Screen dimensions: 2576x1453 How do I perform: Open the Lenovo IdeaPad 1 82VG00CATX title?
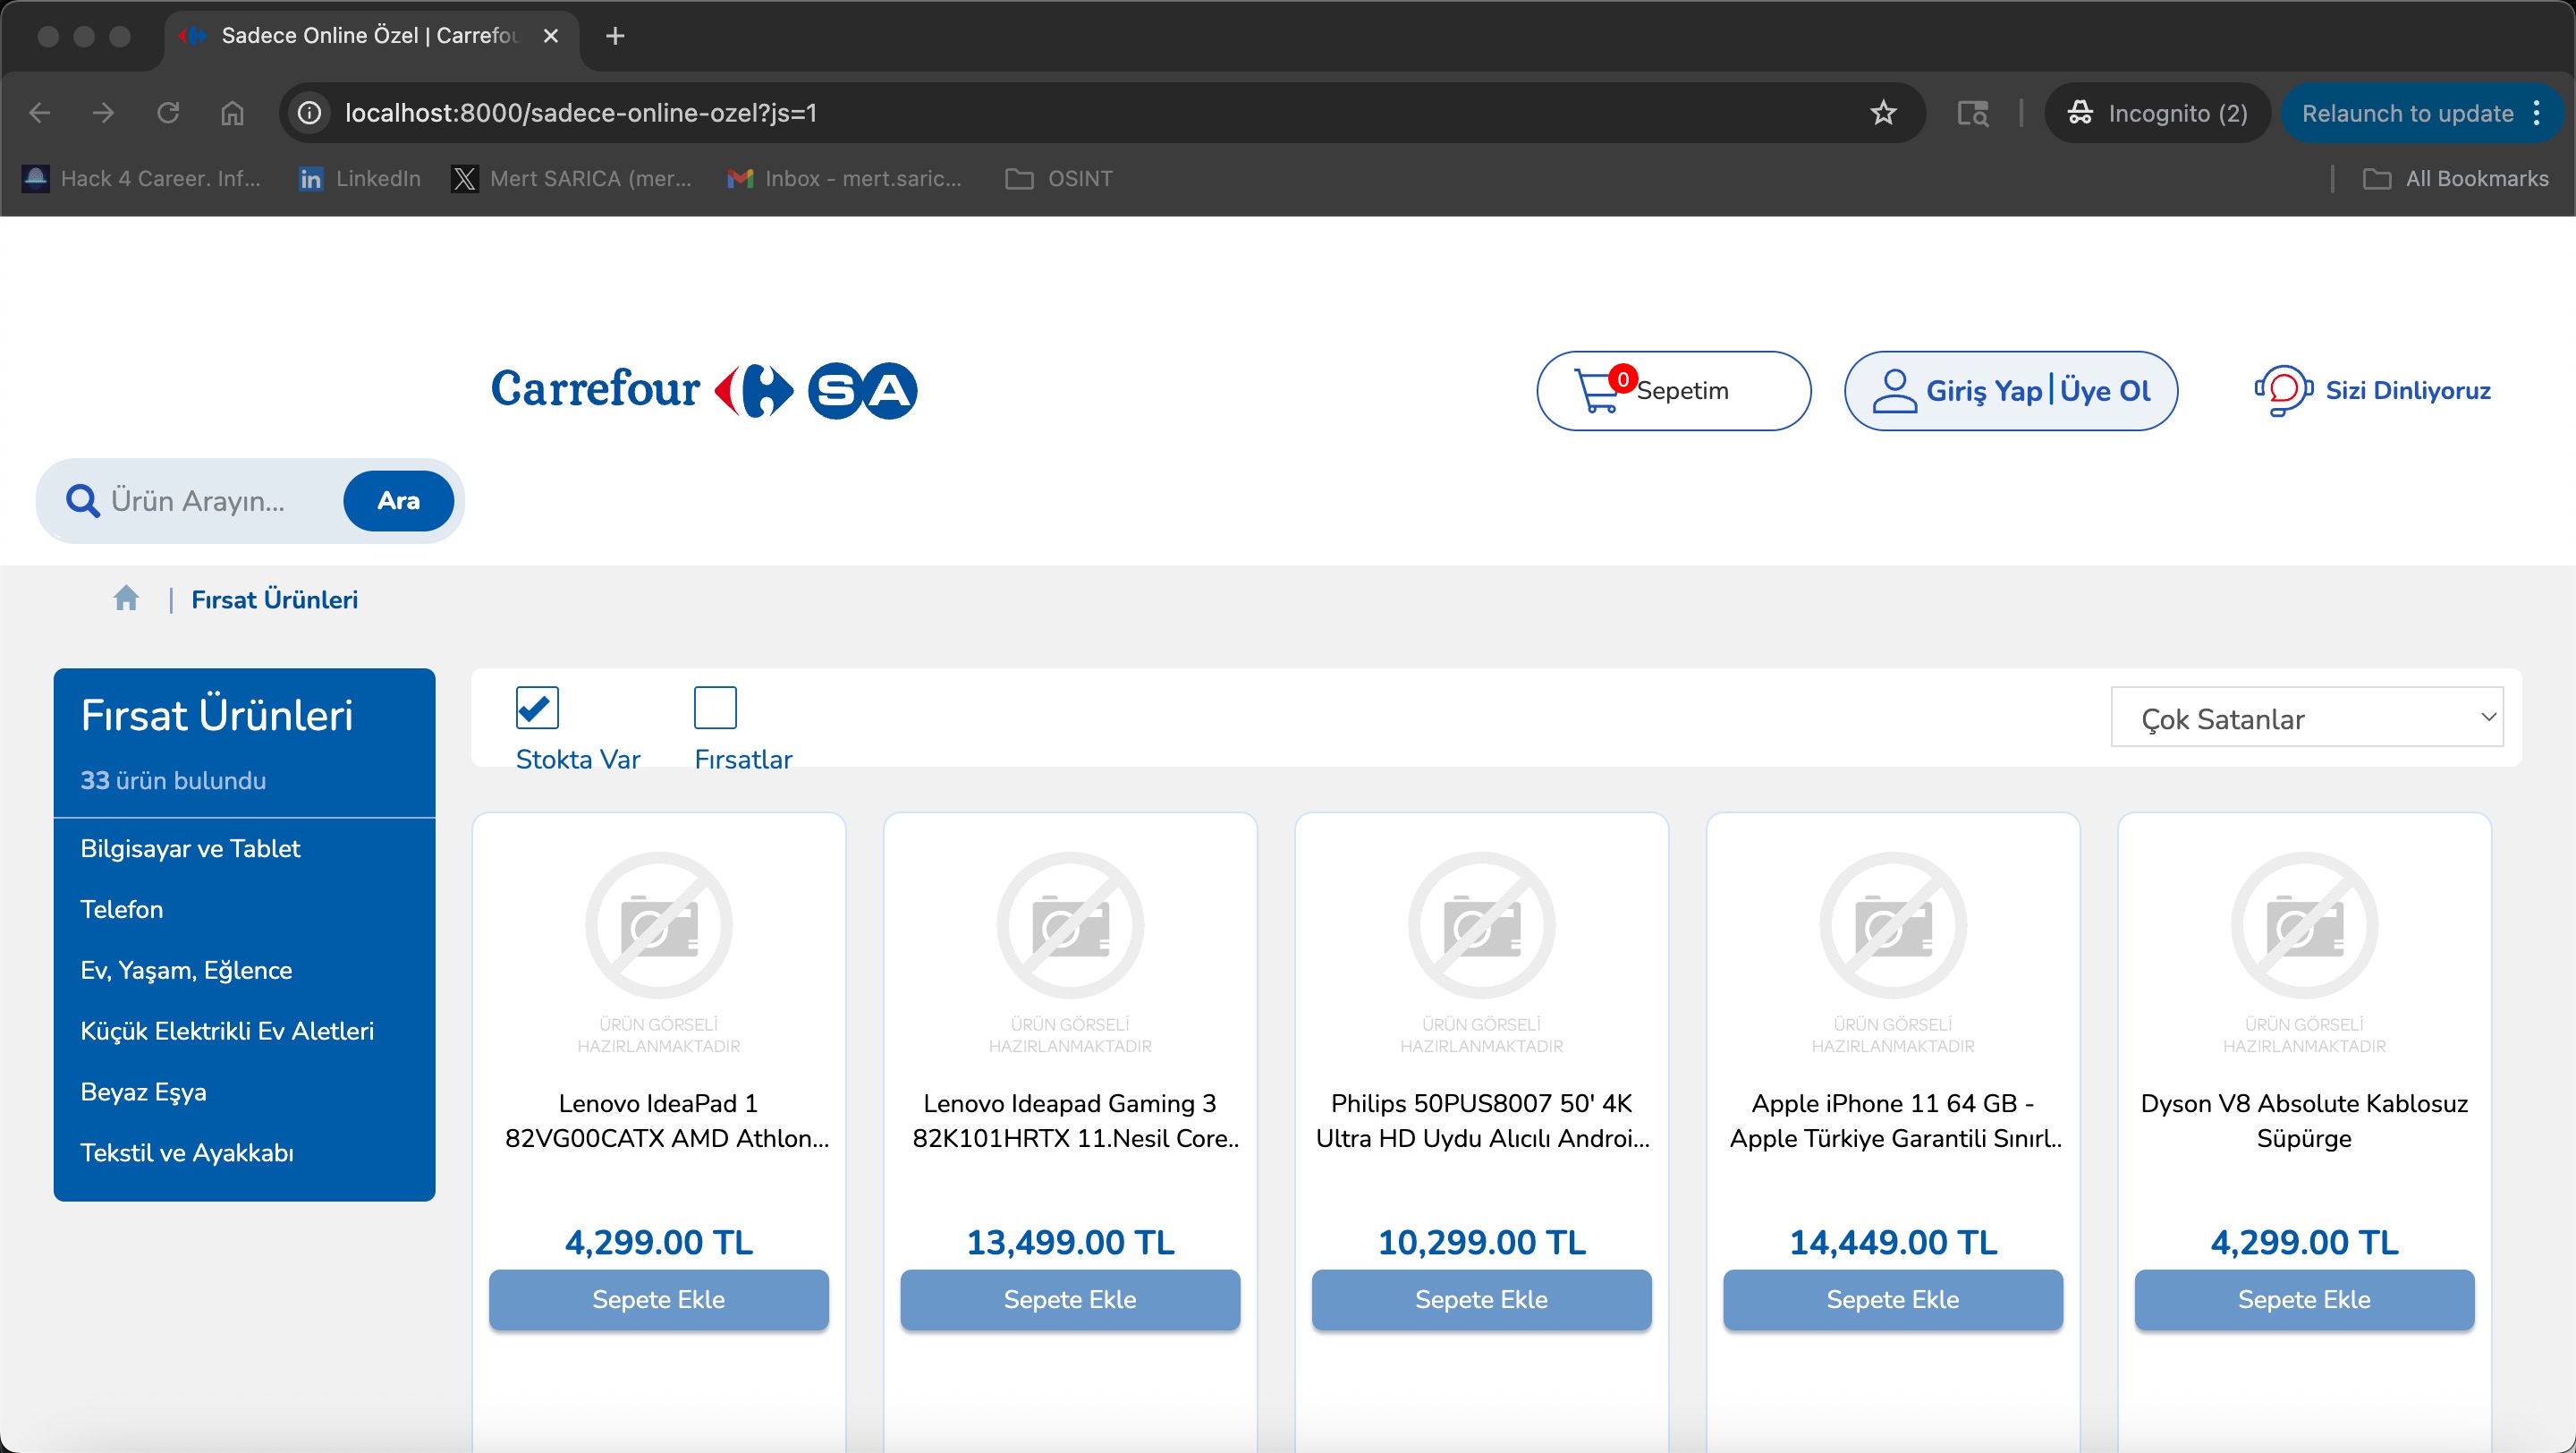pyautogui.click(x=667, y=1121)
